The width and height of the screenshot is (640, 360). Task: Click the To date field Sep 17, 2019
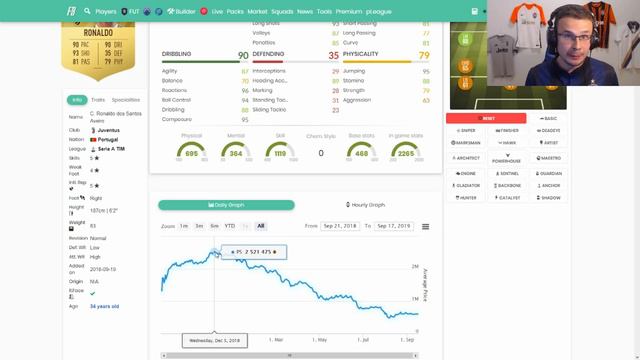coord(393,226)
